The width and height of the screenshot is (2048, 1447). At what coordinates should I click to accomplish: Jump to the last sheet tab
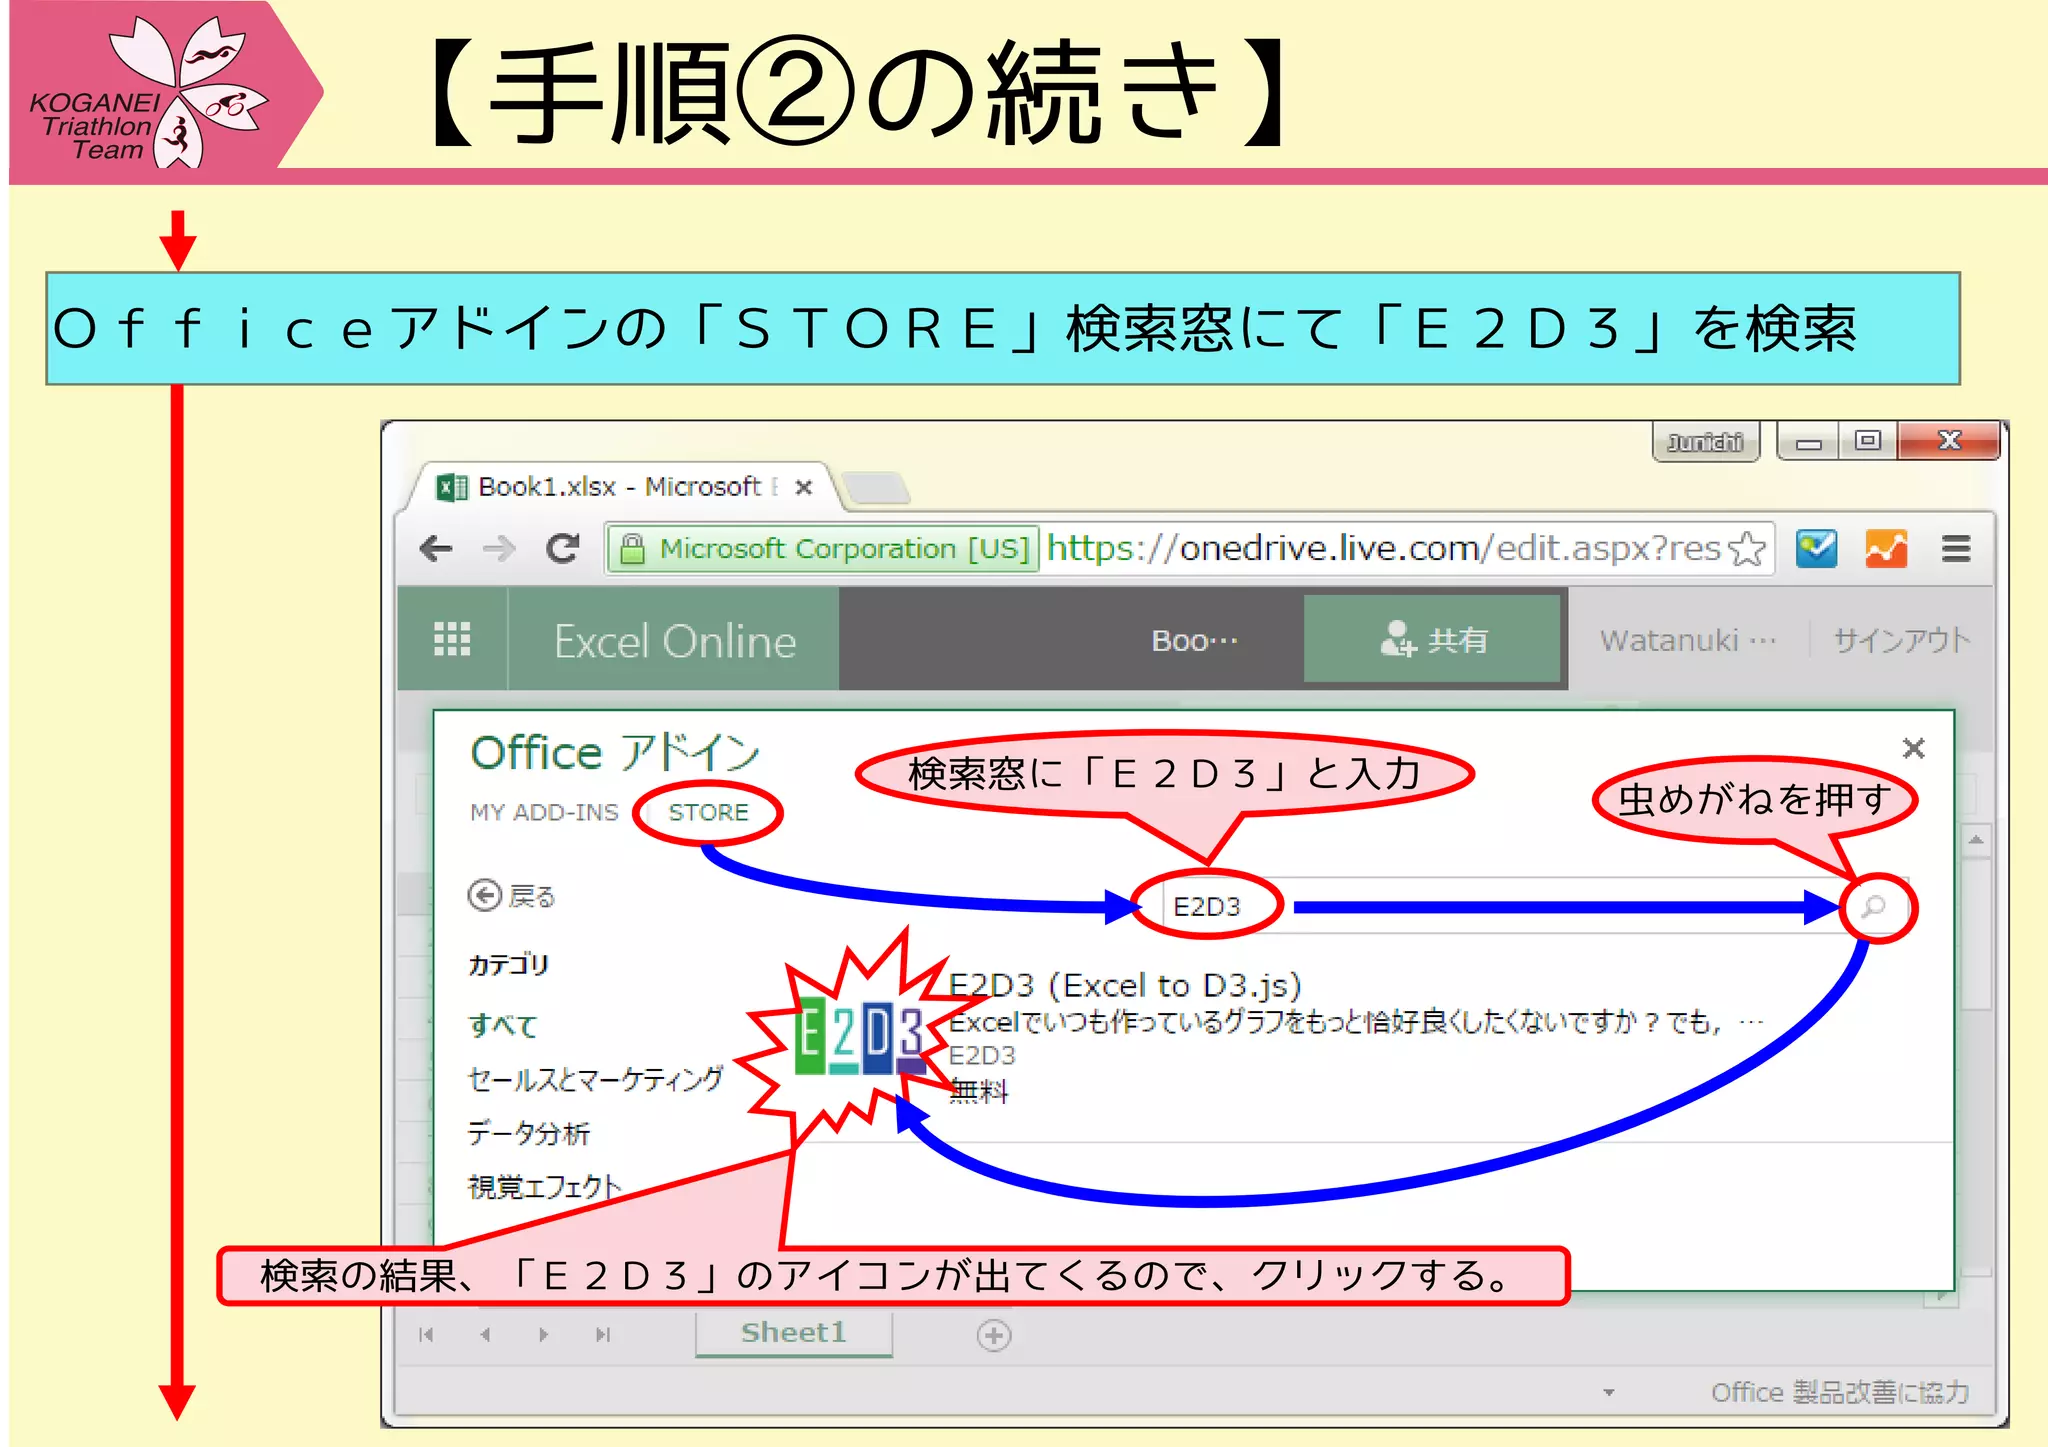[x=602, y=1335]
